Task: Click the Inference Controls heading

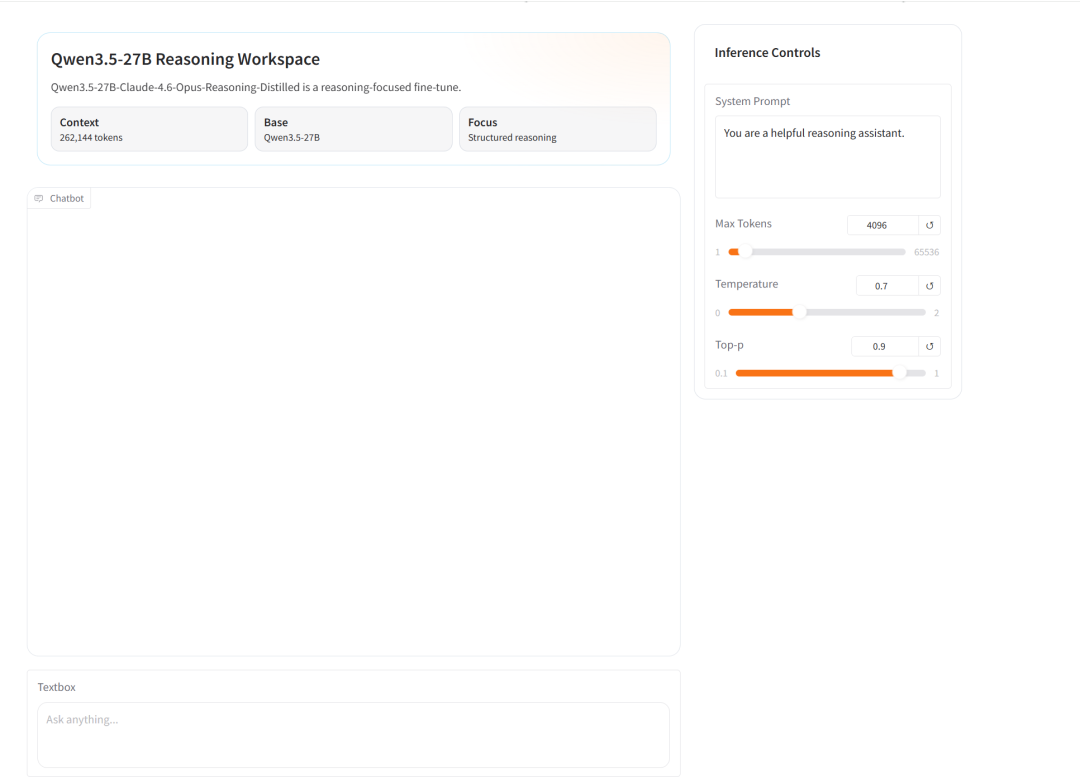Action: click(x=767, y=53)
